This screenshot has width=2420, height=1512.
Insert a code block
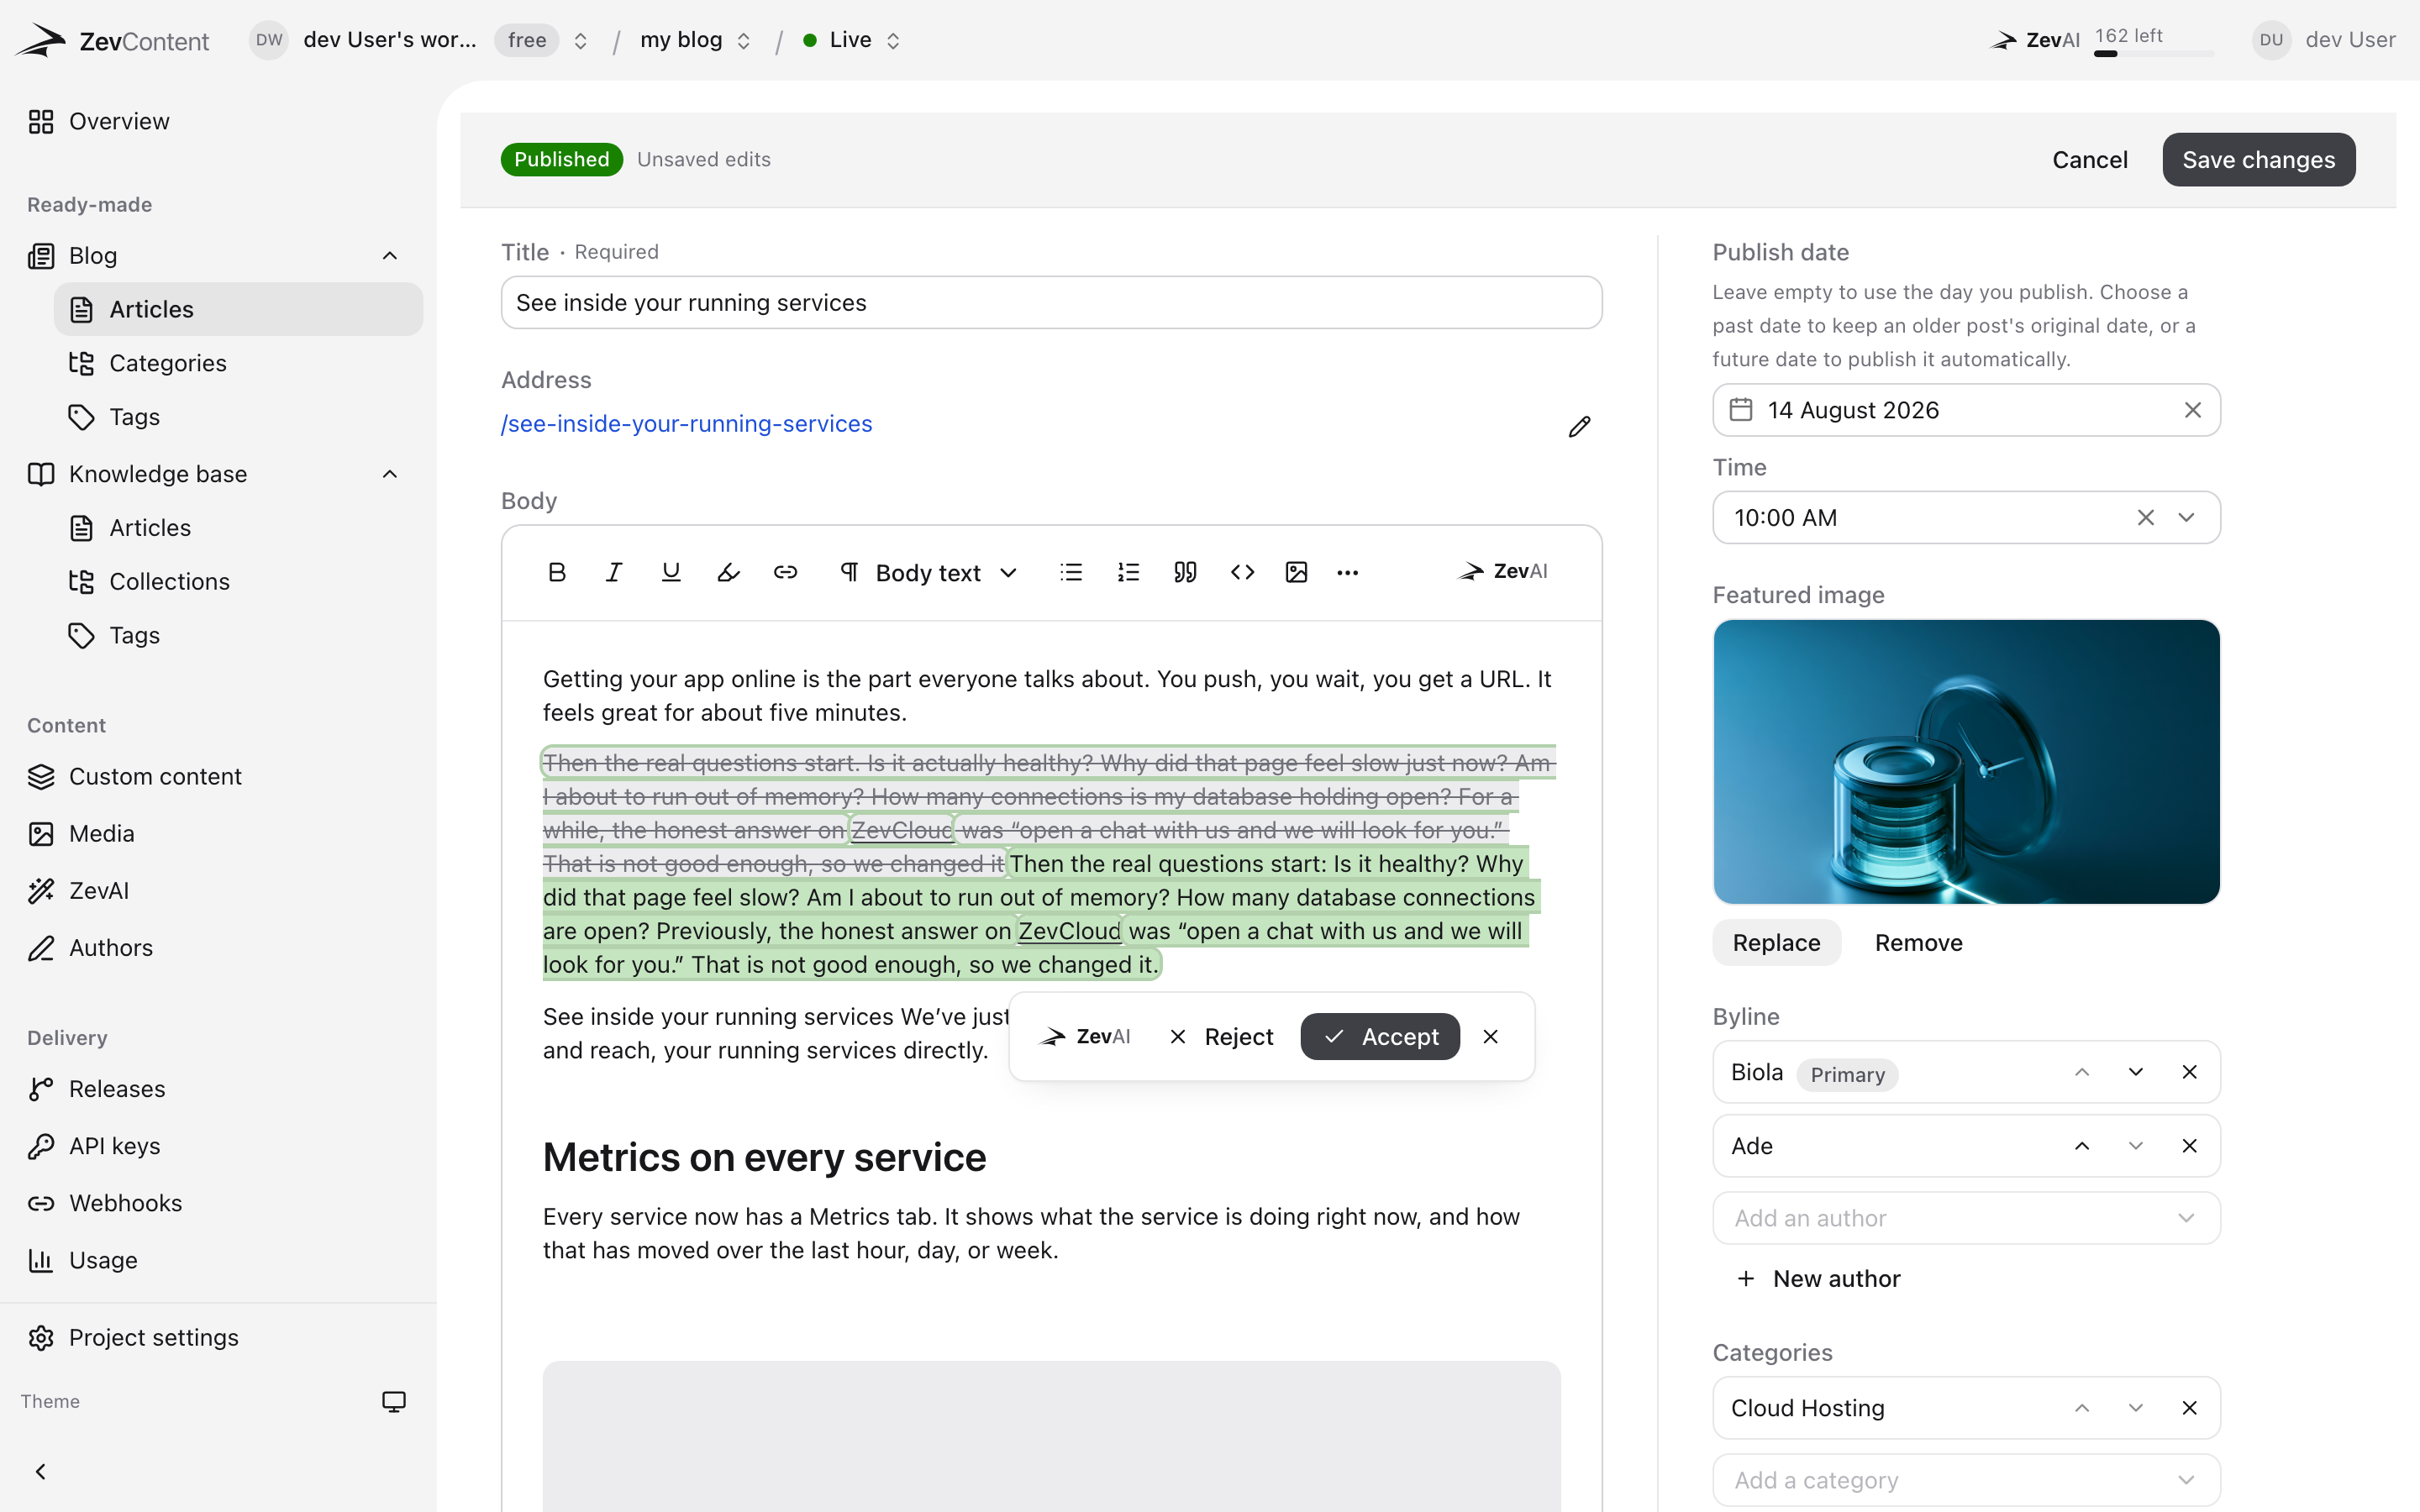point(1242,572)
